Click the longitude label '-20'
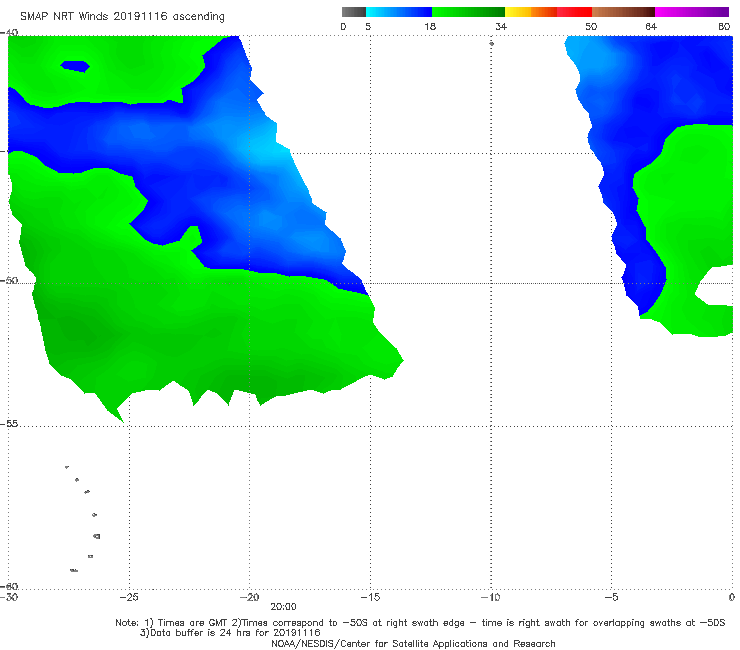This screenshot has height=650, width=740. pyautogui.click(x=250, y=597)
